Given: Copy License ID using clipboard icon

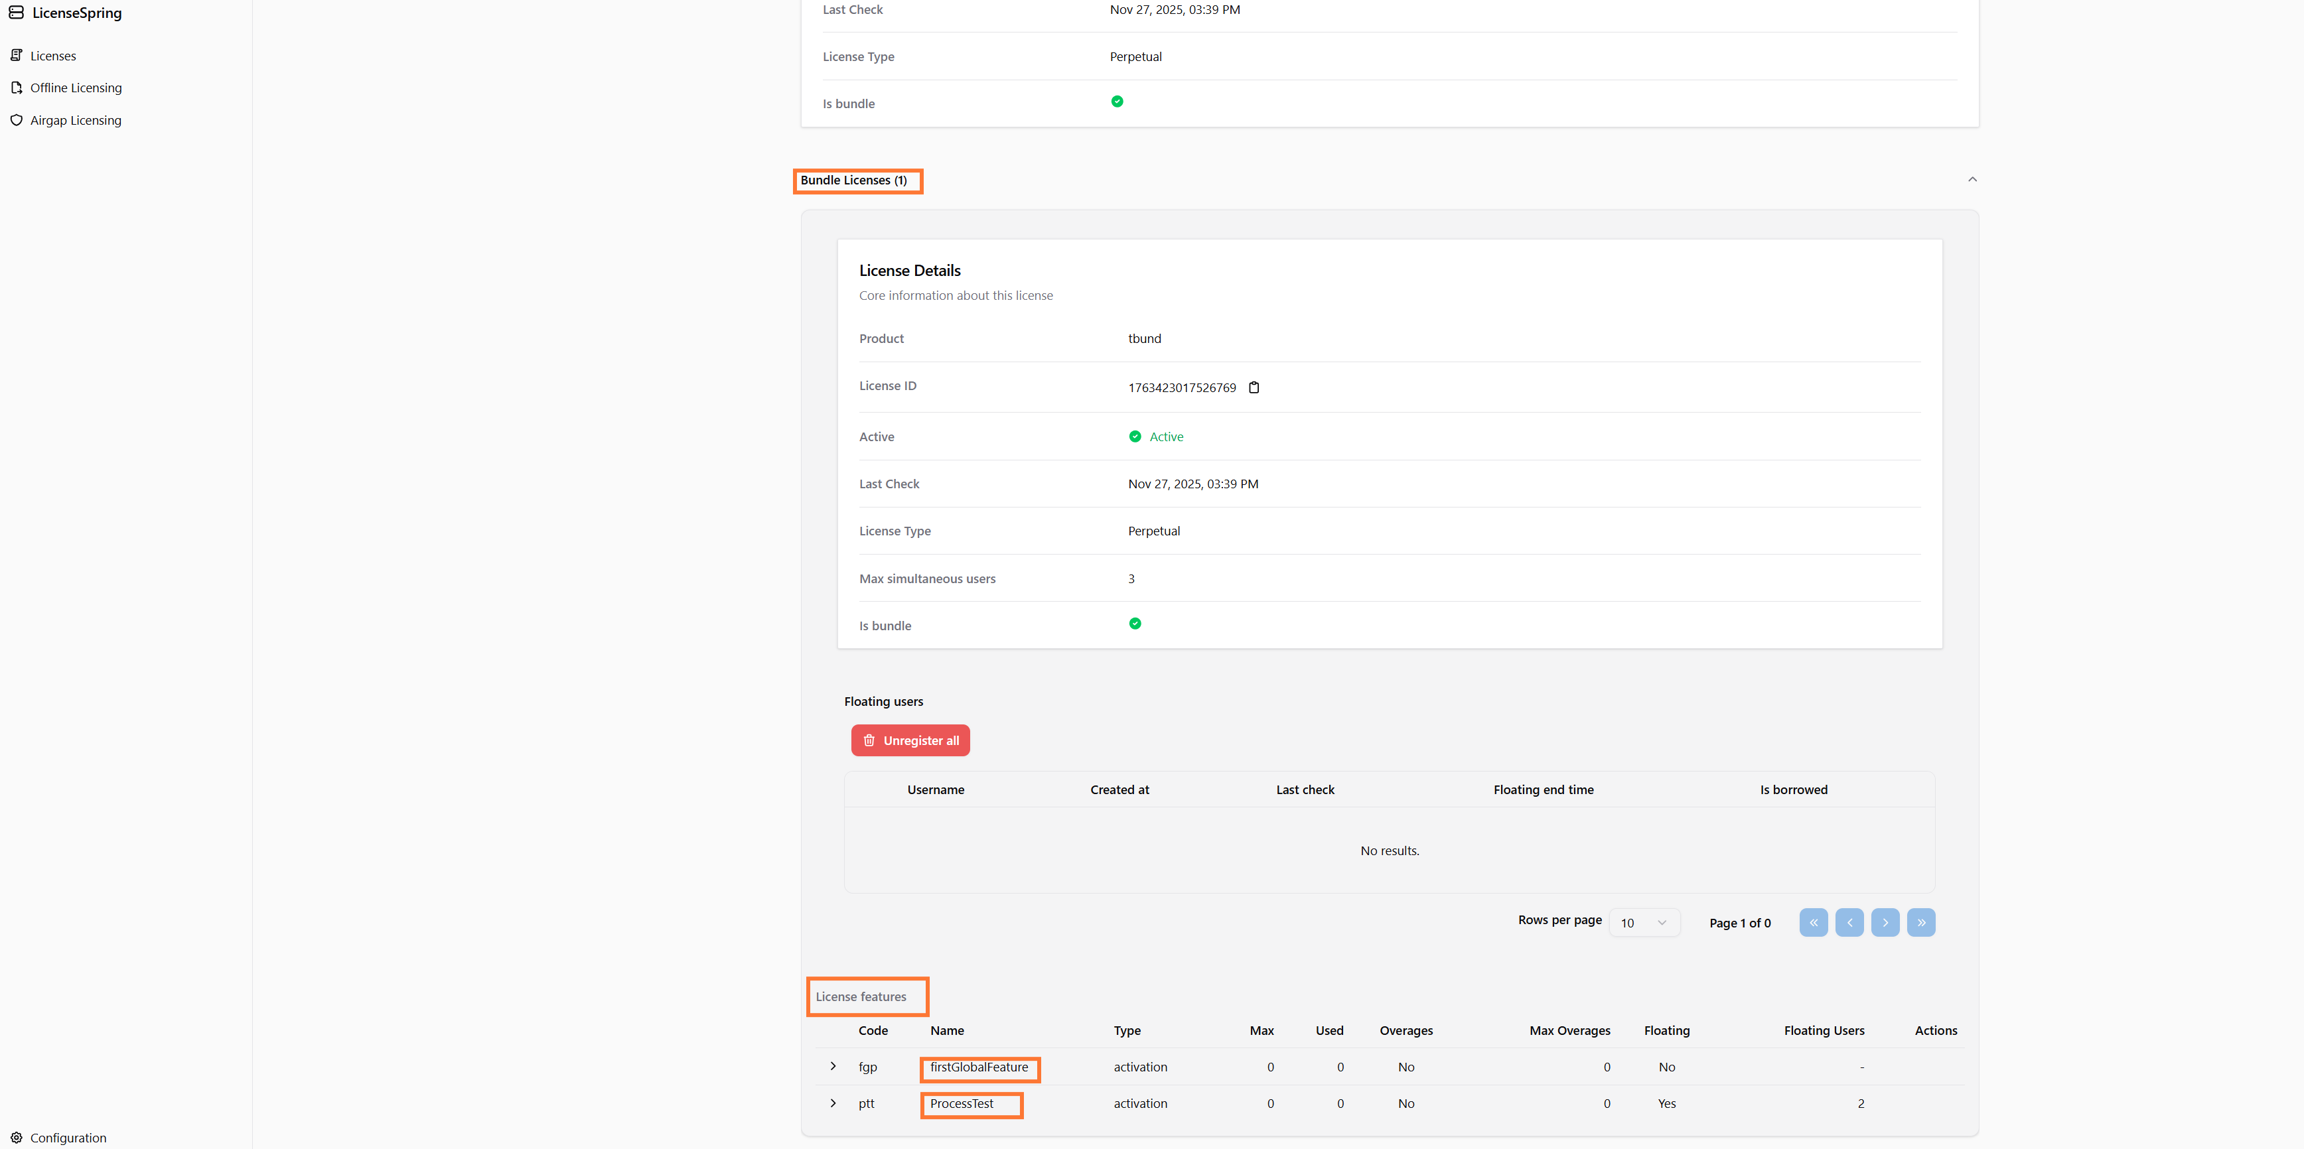Looking at the screenshot, I should [x=1253, y=388].
